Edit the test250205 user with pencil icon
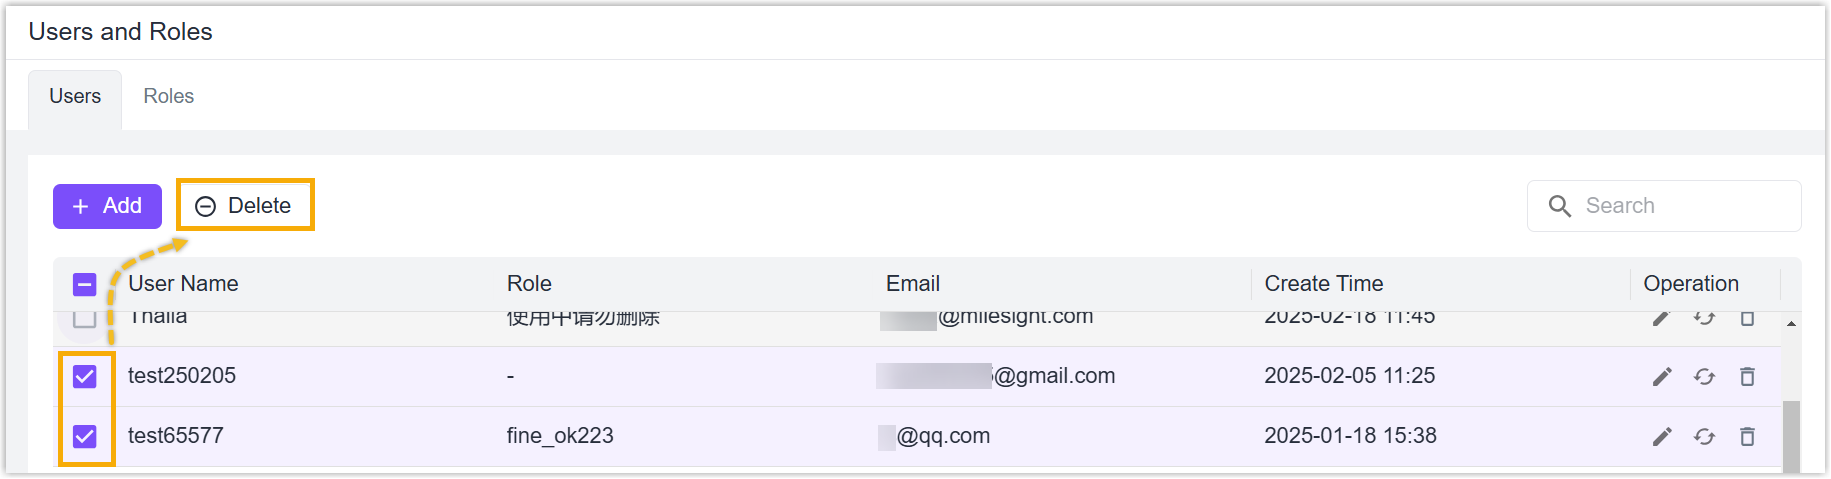 (x=1662, y=377)
